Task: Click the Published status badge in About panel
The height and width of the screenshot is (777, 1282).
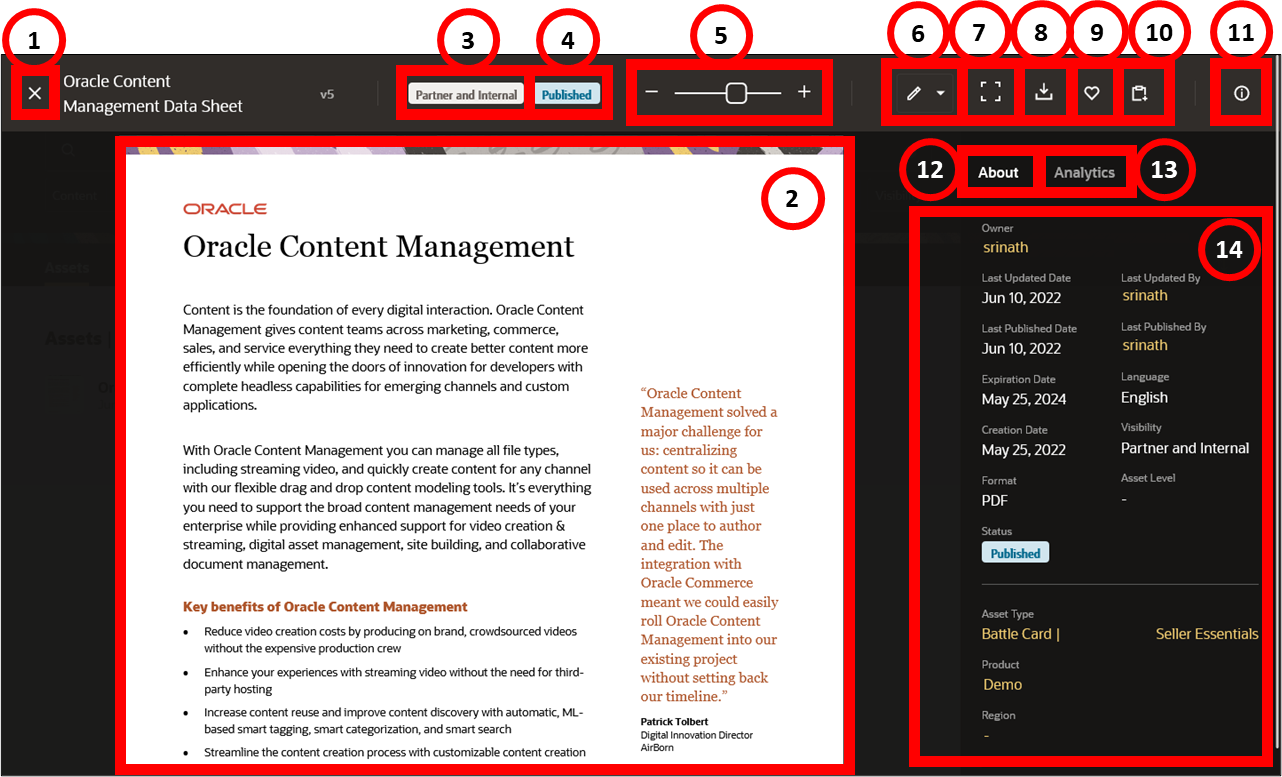Action: click(x=1015, y=553)
